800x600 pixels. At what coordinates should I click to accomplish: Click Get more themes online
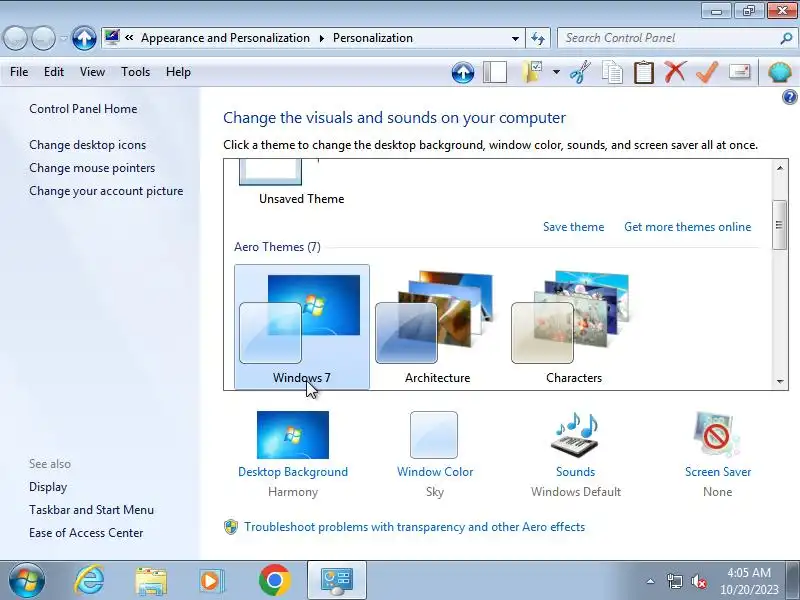tap(687, 227)
